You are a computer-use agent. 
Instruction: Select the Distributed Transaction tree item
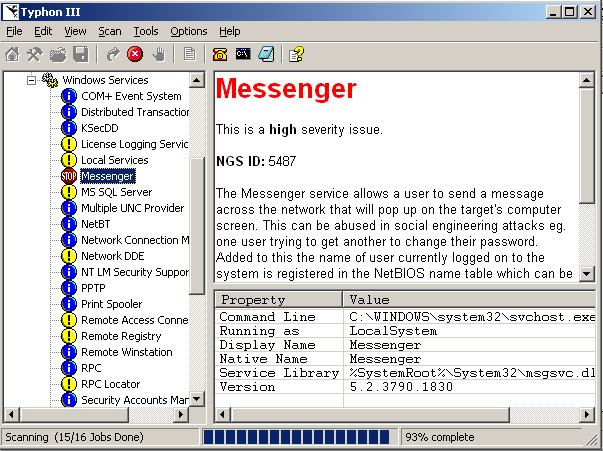(135, 112)
